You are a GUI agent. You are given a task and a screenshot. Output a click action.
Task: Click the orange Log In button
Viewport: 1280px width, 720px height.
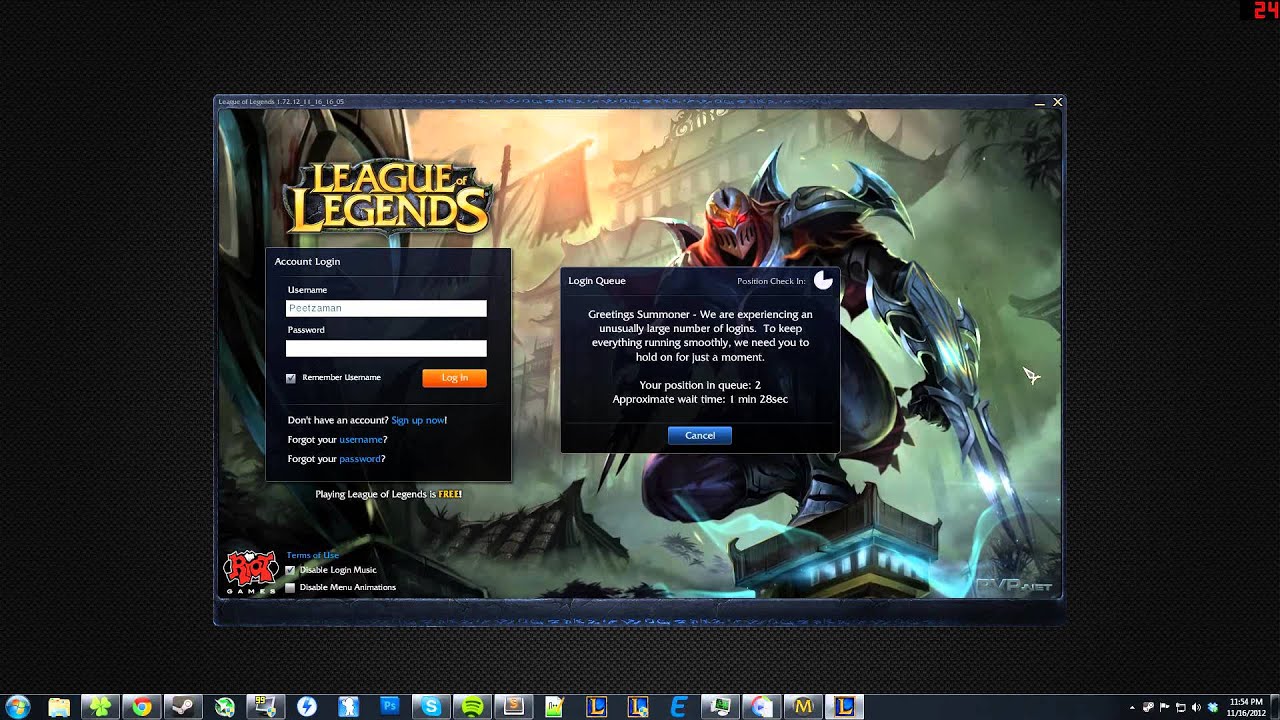(454, 378)
